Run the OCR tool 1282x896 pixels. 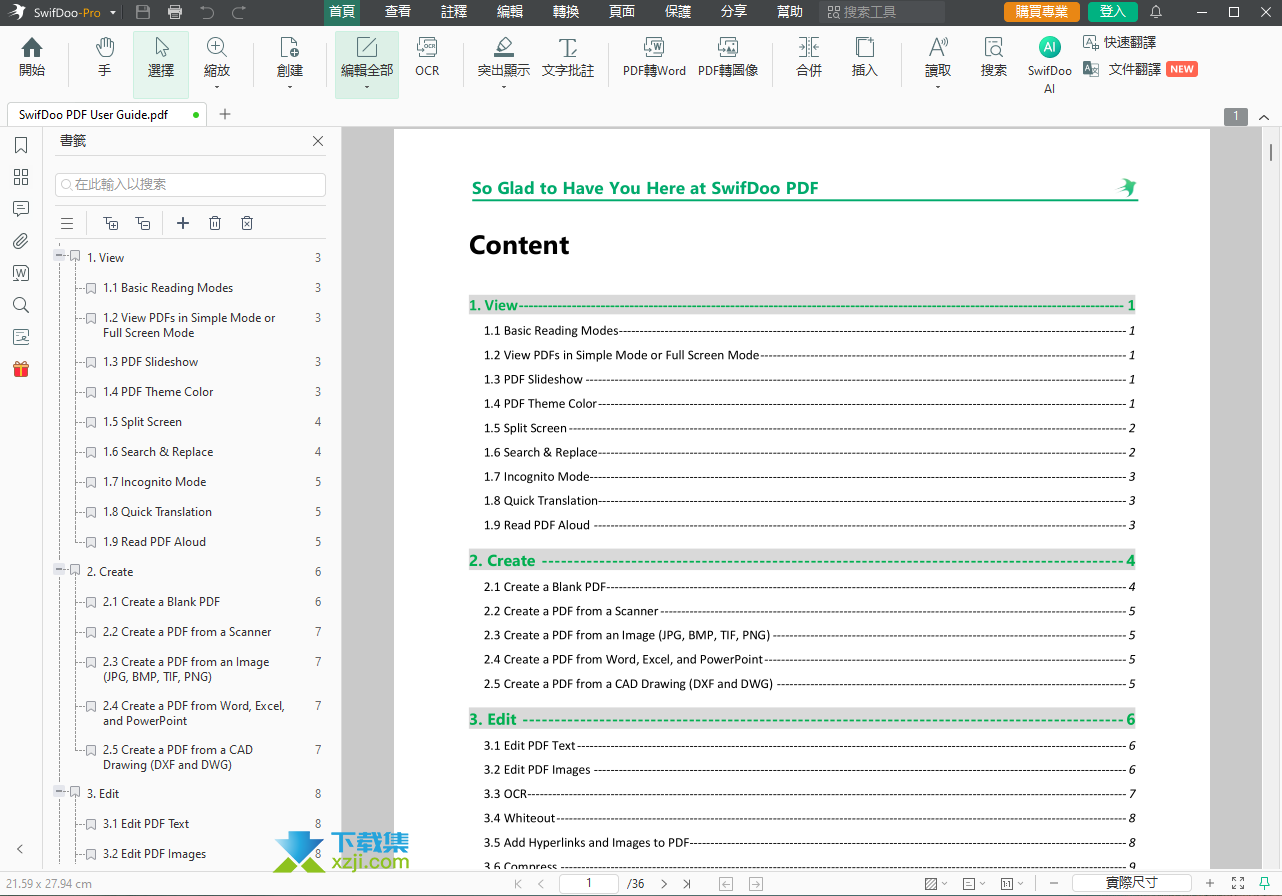pyautogui.click(x=427, y=59)
